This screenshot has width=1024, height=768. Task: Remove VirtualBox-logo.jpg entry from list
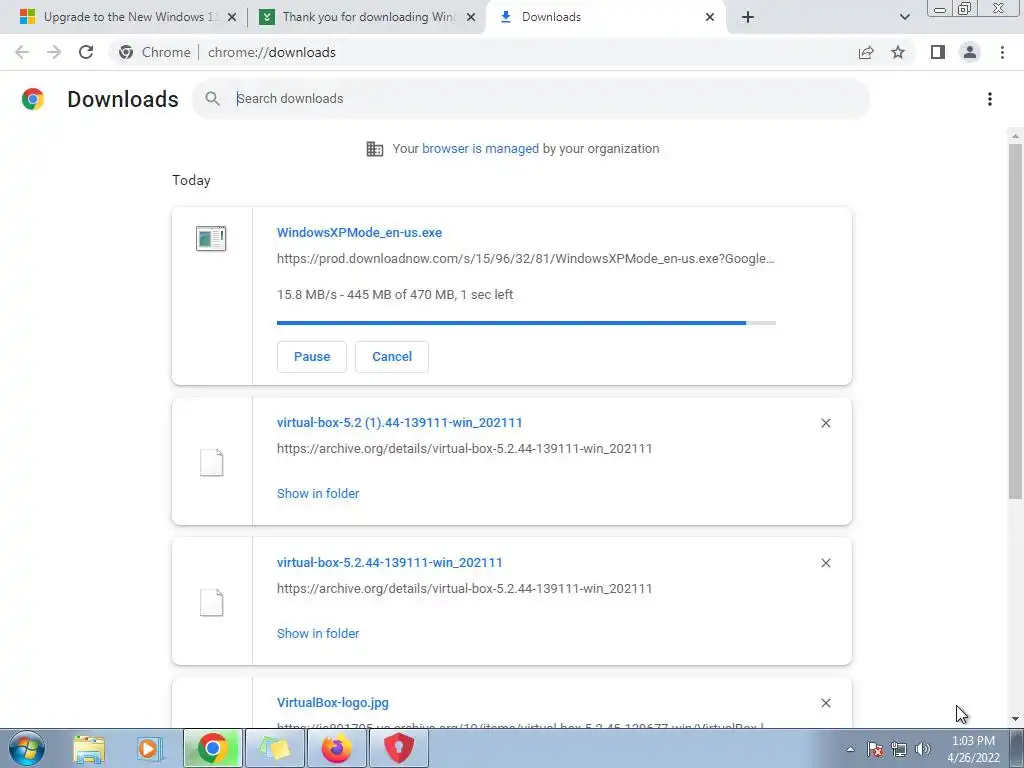coord(825,703)
